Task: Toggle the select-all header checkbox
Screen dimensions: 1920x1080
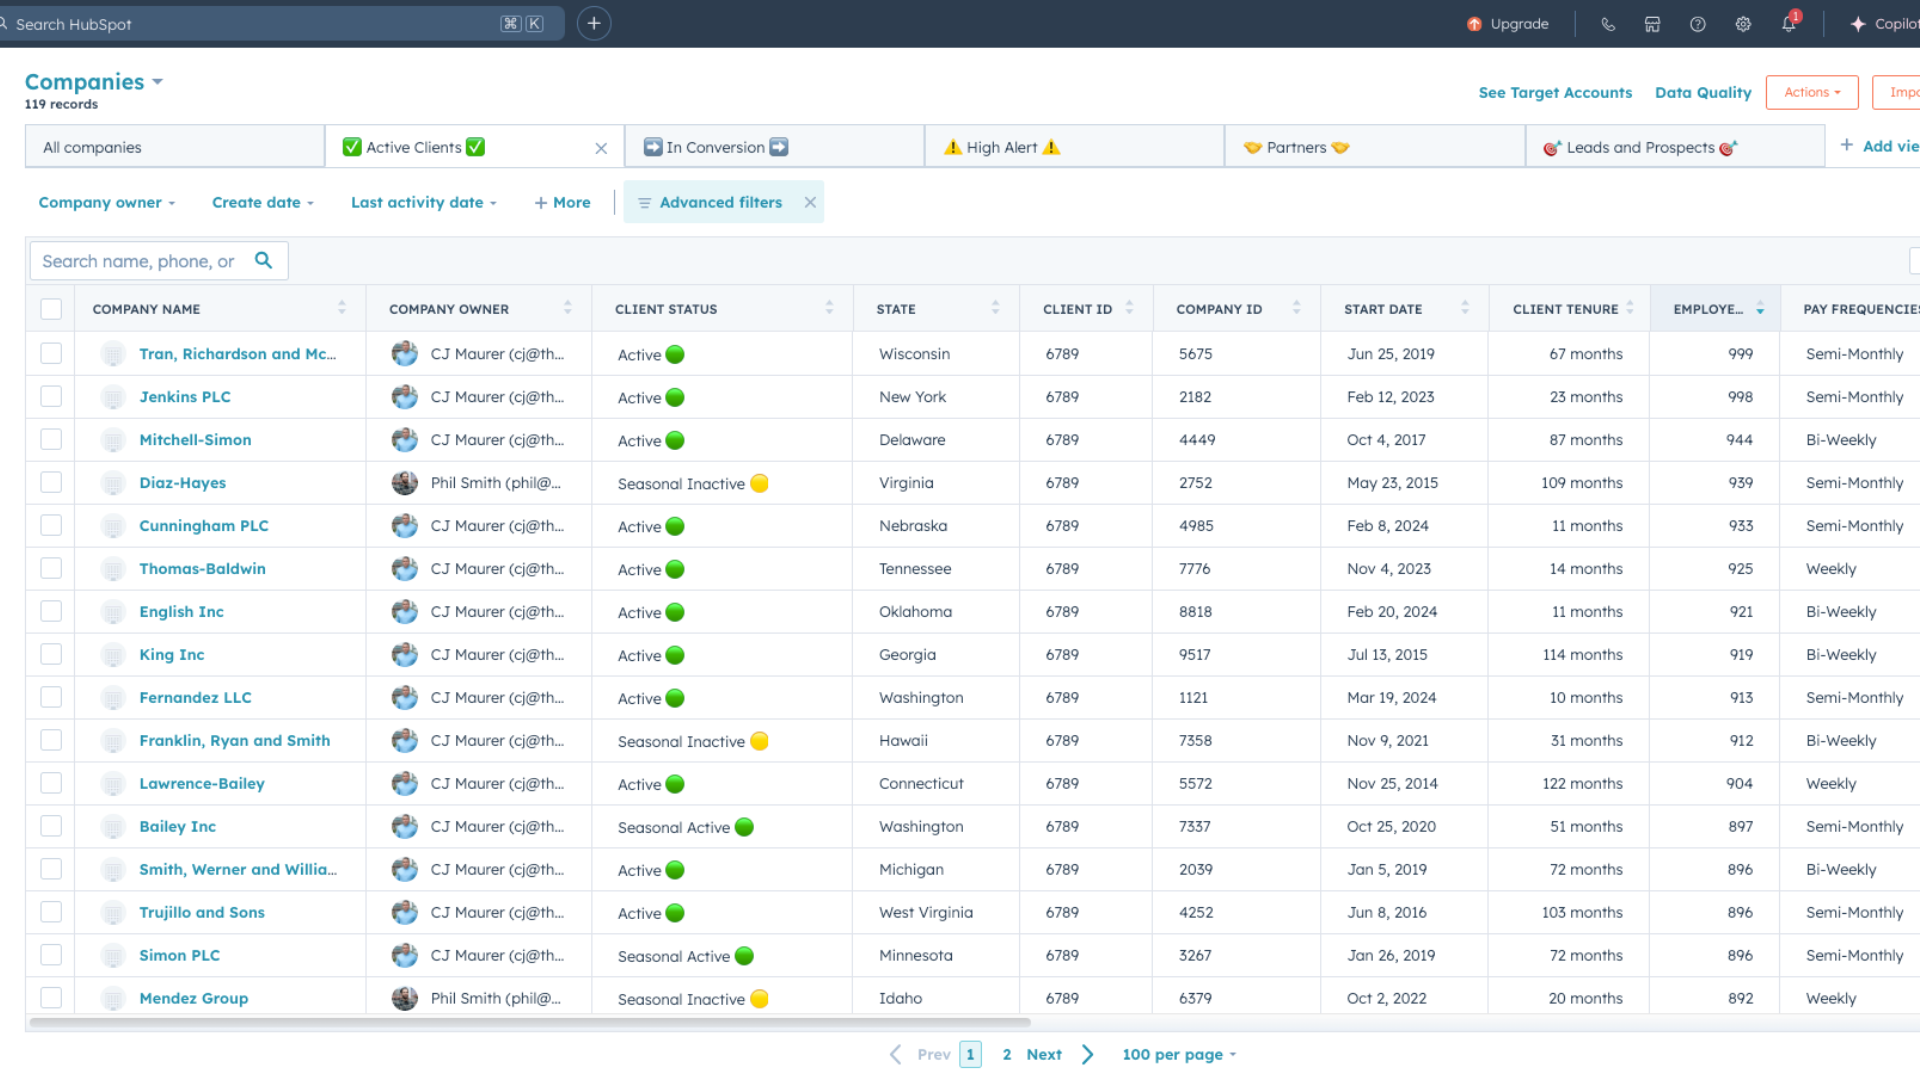Action: 51,309
